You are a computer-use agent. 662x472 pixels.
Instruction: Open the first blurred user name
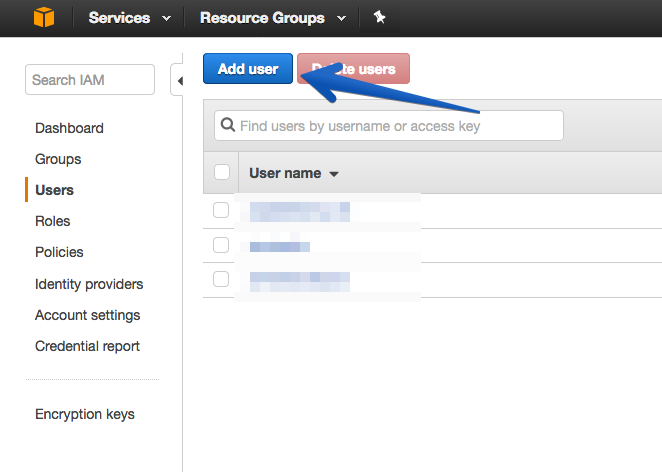(x=300, y=212)
